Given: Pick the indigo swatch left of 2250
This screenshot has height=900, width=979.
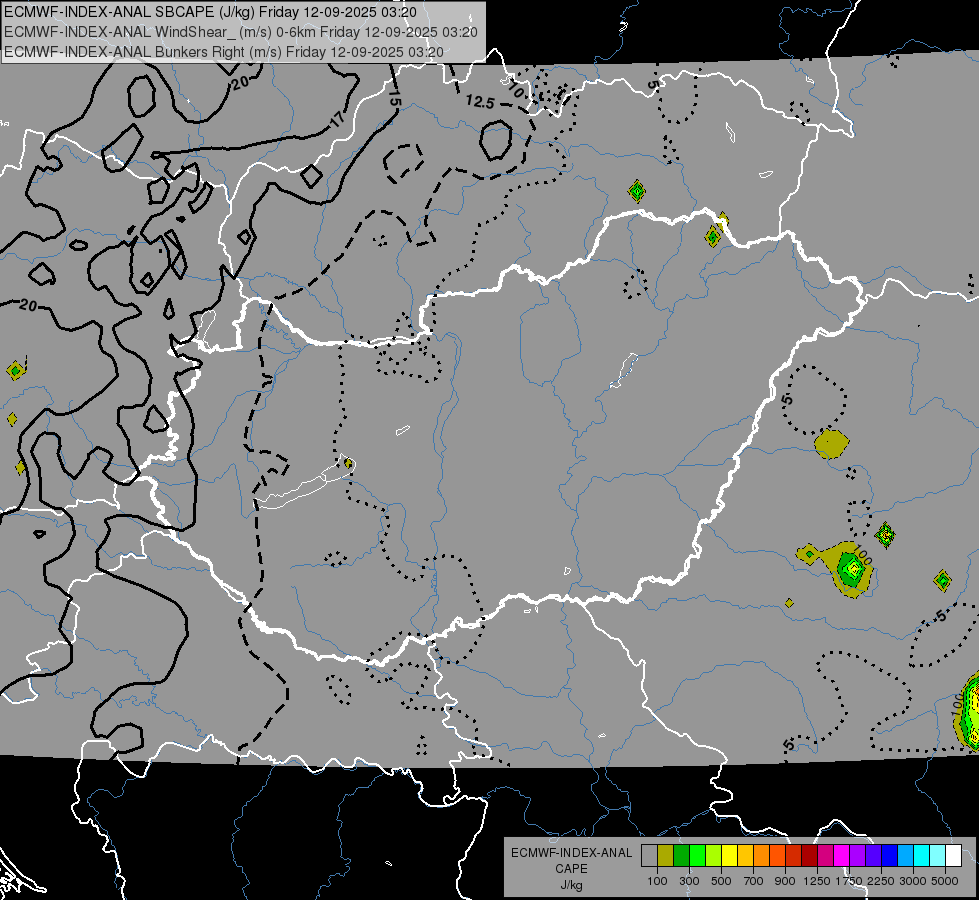Looking at the screenshot, I should tap(873, 855).
